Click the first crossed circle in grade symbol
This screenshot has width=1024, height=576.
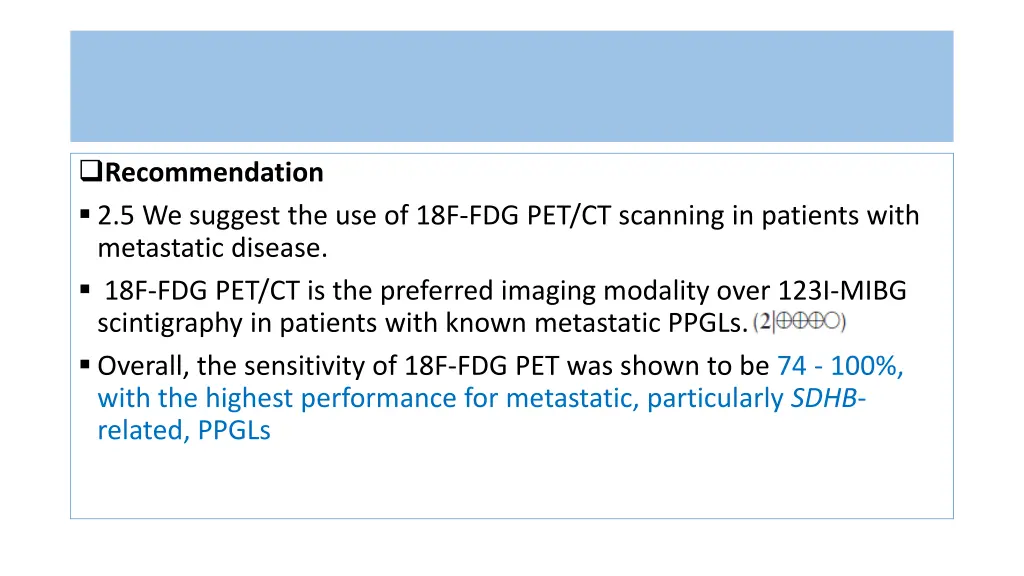tap(784, 321)
